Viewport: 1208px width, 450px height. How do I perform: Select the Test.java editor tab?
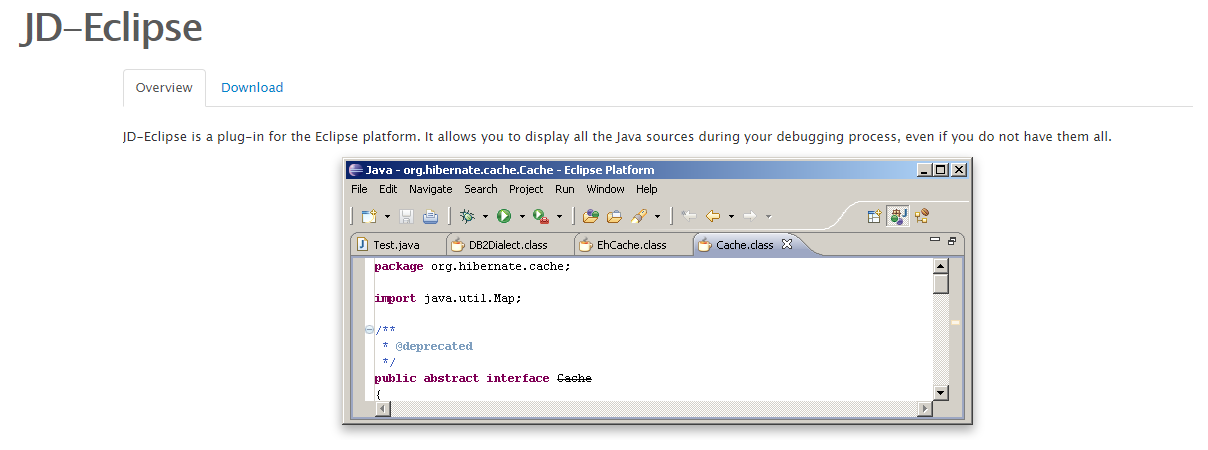point(396,244)
